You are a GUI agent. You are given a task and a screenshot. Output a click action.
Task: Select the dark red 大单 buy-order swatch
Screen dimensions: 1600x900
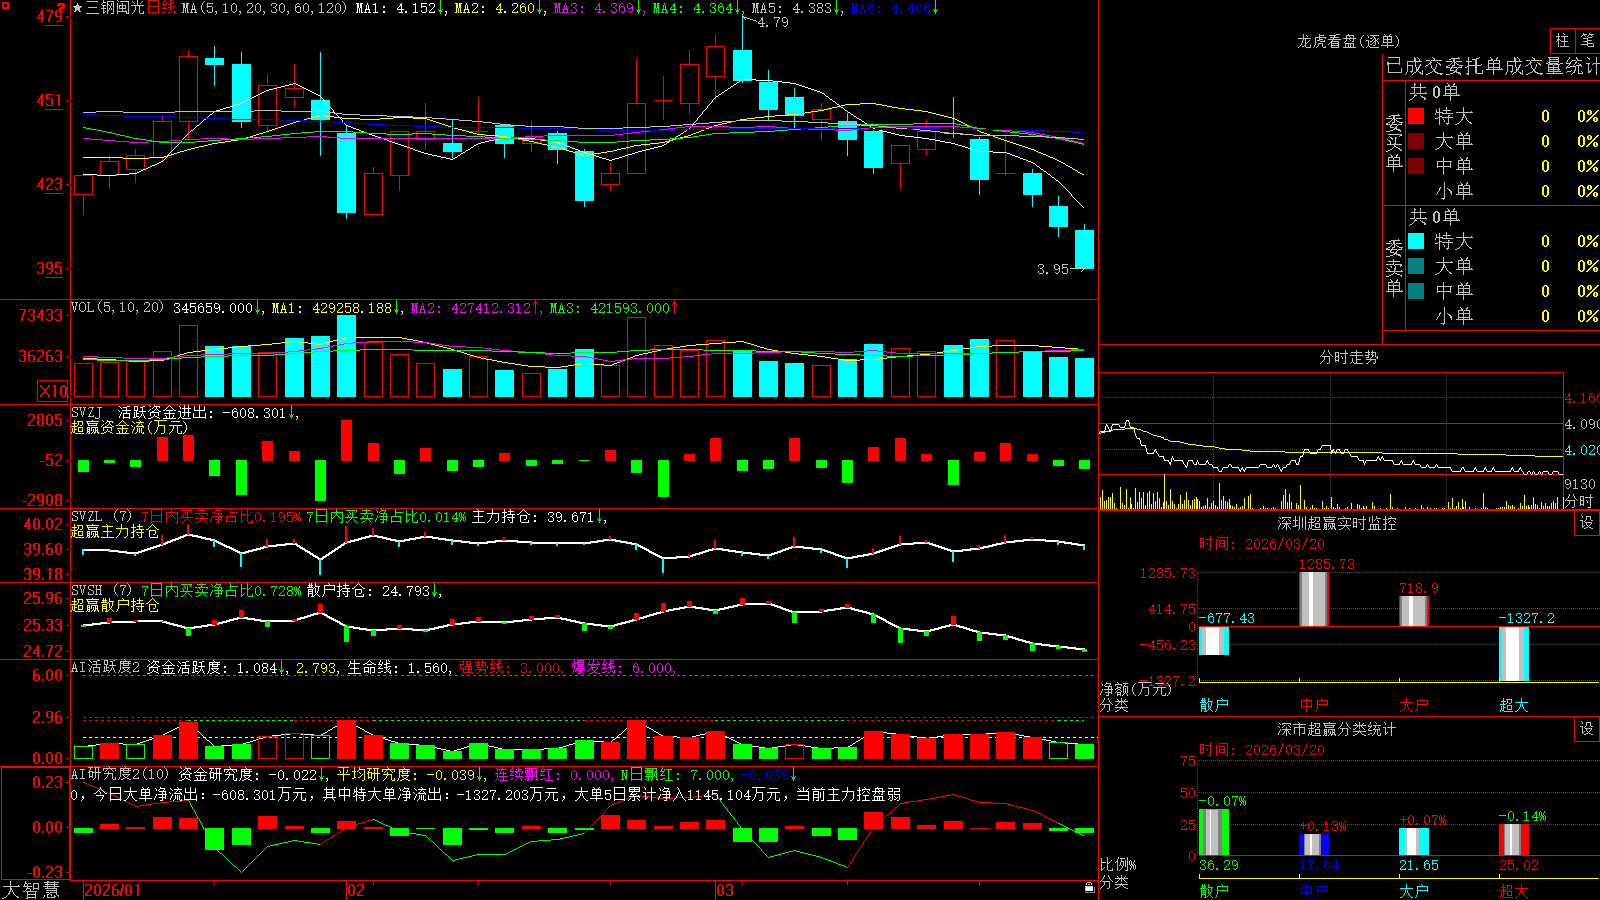[x=1416, y=141]
